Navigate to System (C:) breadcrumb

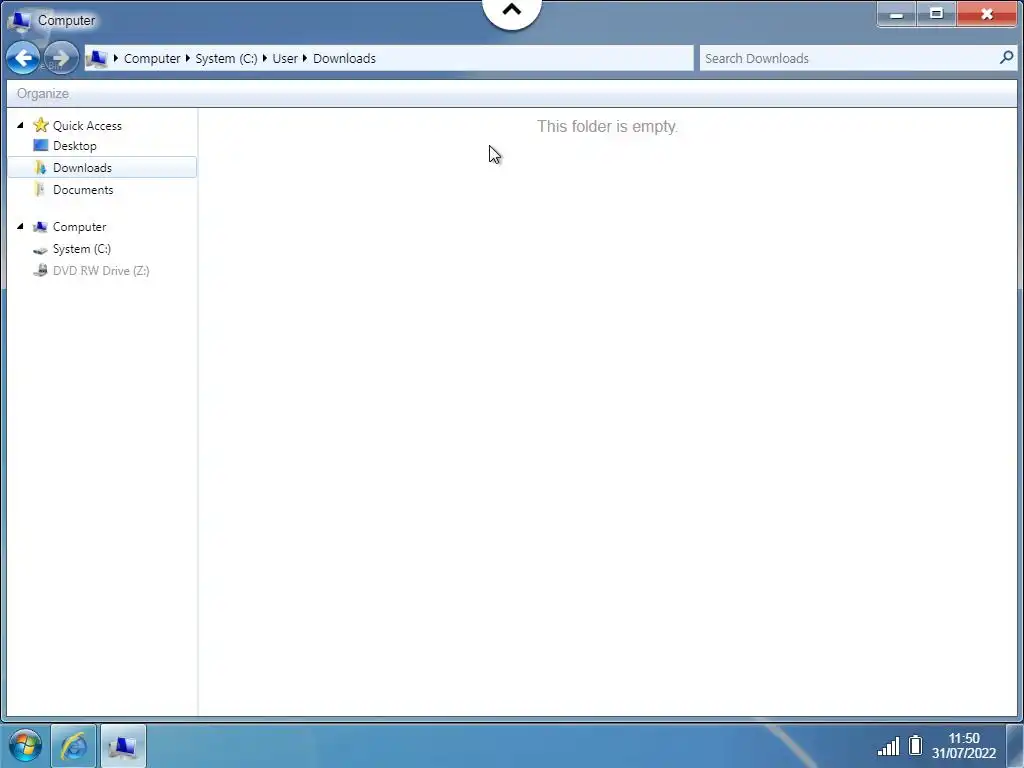[226, 58]
